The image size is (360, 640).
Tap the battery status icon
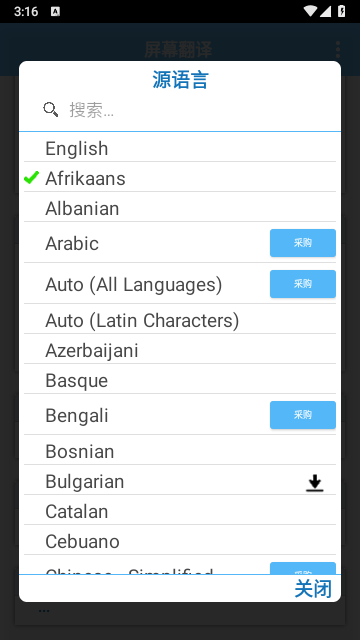(342, 11)
